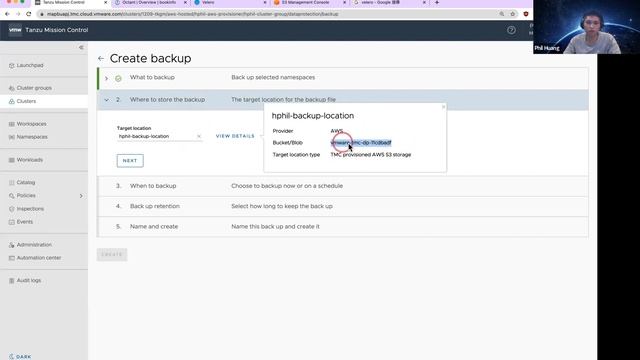Viewport: 640px width, 360px height.
Task: Click the Audit logs sidebar icon
Action: 11,281
